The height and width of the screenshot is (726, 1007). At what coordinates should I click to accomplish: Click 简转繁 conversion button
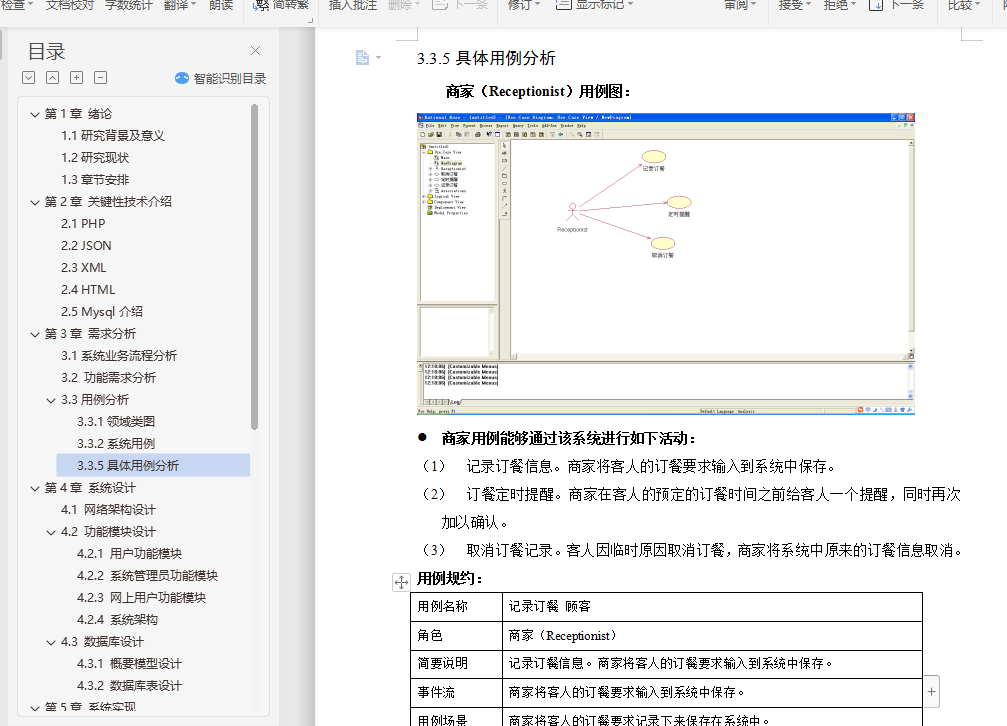click(283, 6)
